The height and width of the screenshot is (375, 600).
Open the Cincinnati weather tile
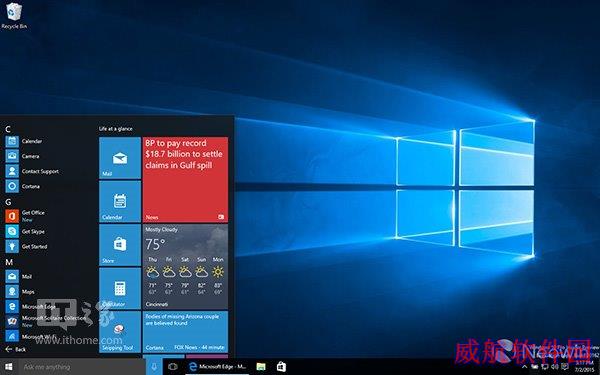[x=185, y=267]
